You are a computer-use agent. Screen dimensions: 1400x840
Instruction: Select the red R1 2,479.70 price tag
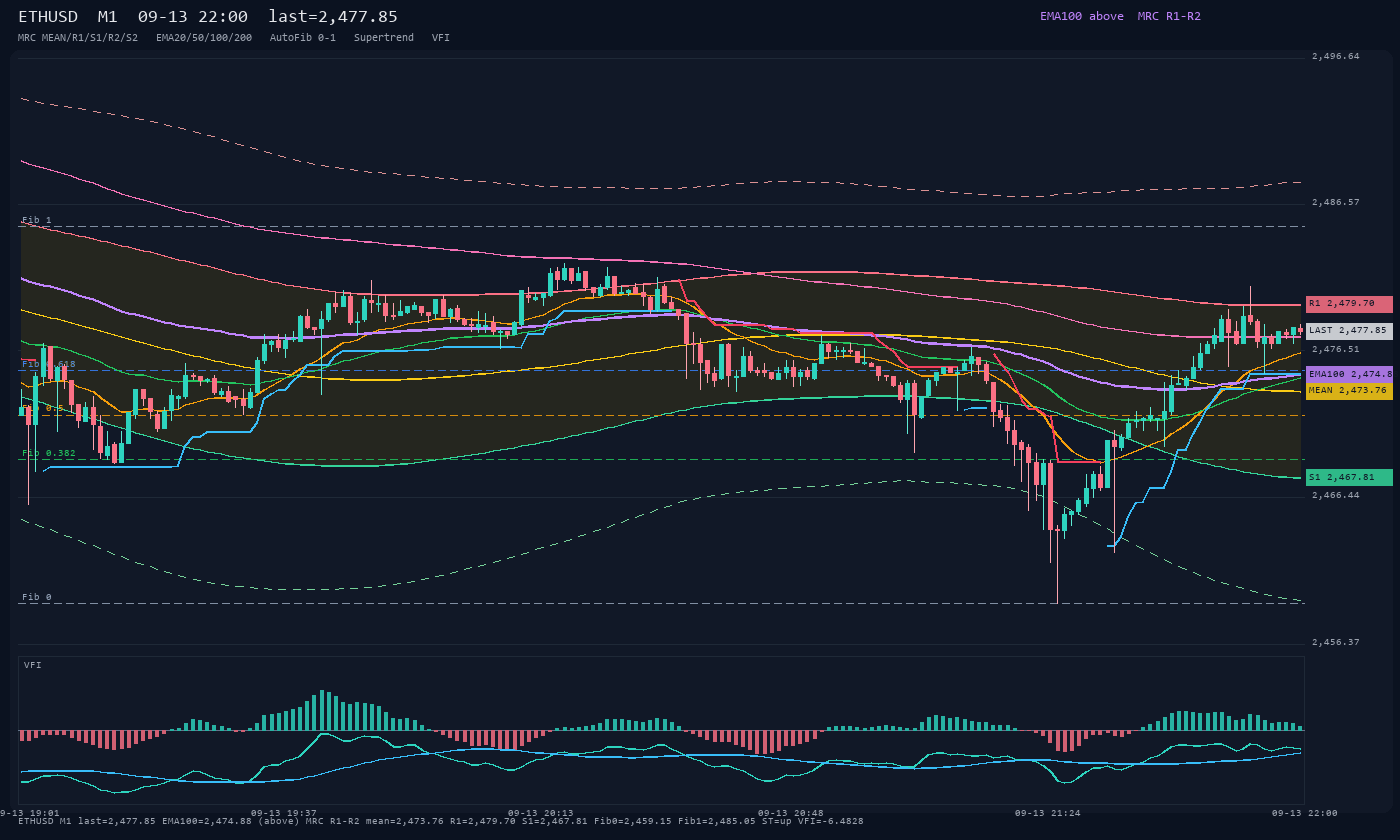click(x=1349, y=304)
